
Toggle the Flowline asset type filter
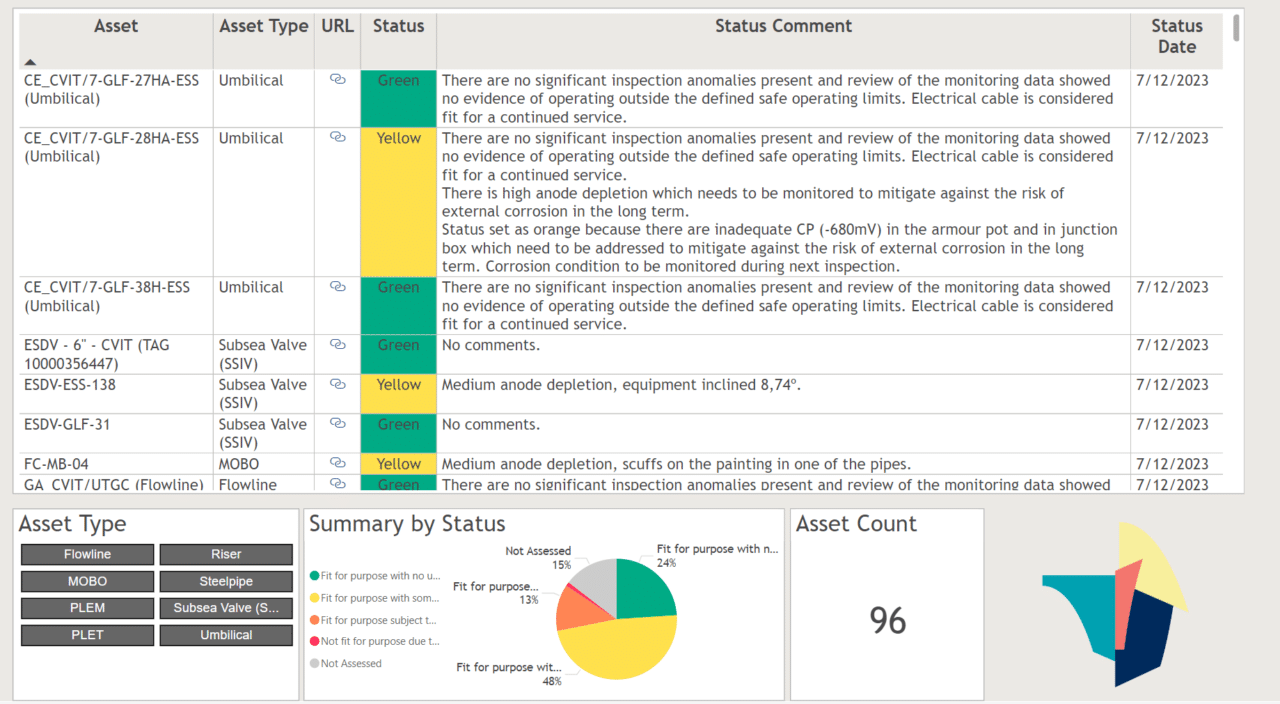tap(87, 554)
